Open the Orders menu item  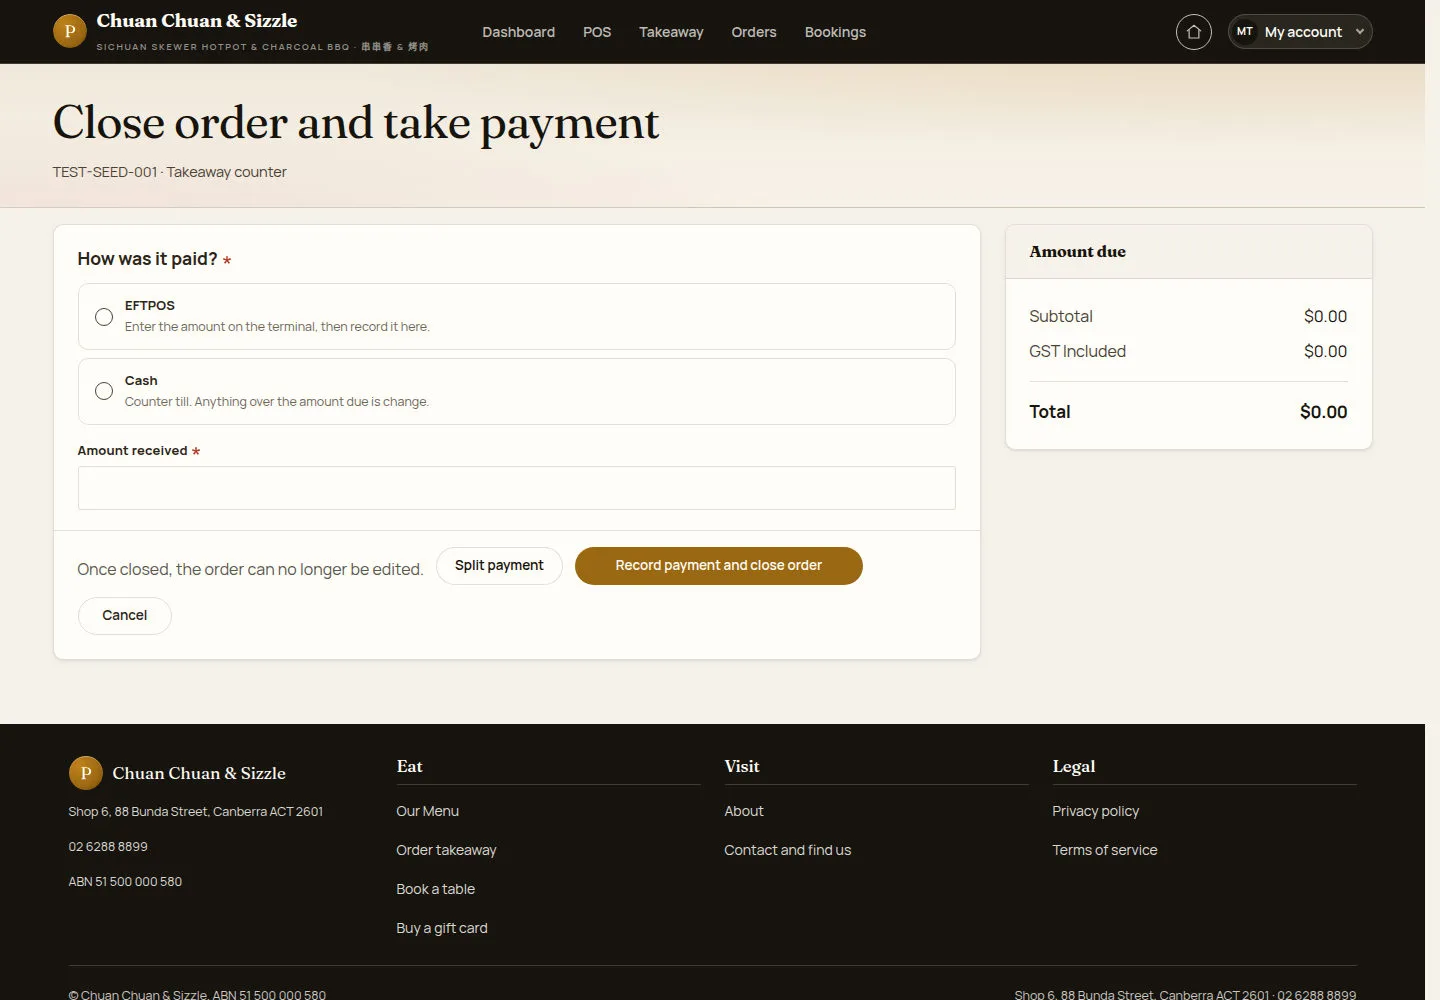[754, 32]
